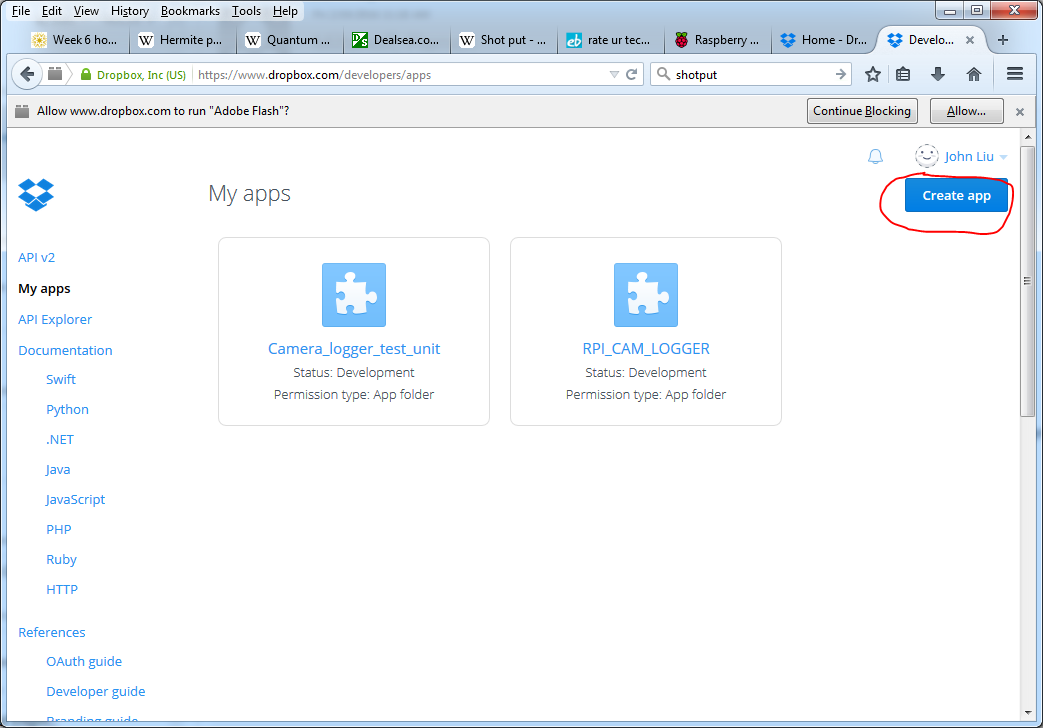Viewport: 1043px width, 728px height.
Task: Open the URL history dropdown arrow
Action: (x=614, y=75)
